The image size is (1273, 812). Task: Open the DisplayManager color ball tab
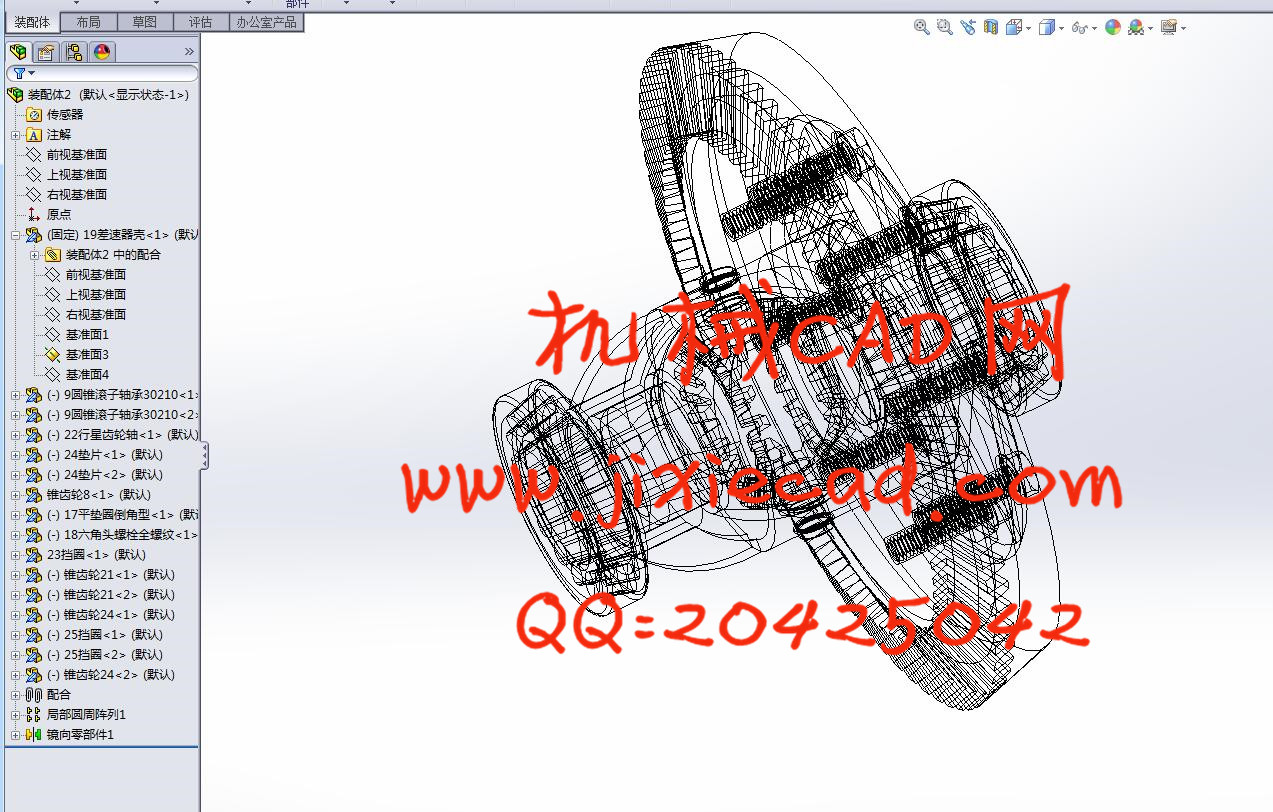pos(101,52)
